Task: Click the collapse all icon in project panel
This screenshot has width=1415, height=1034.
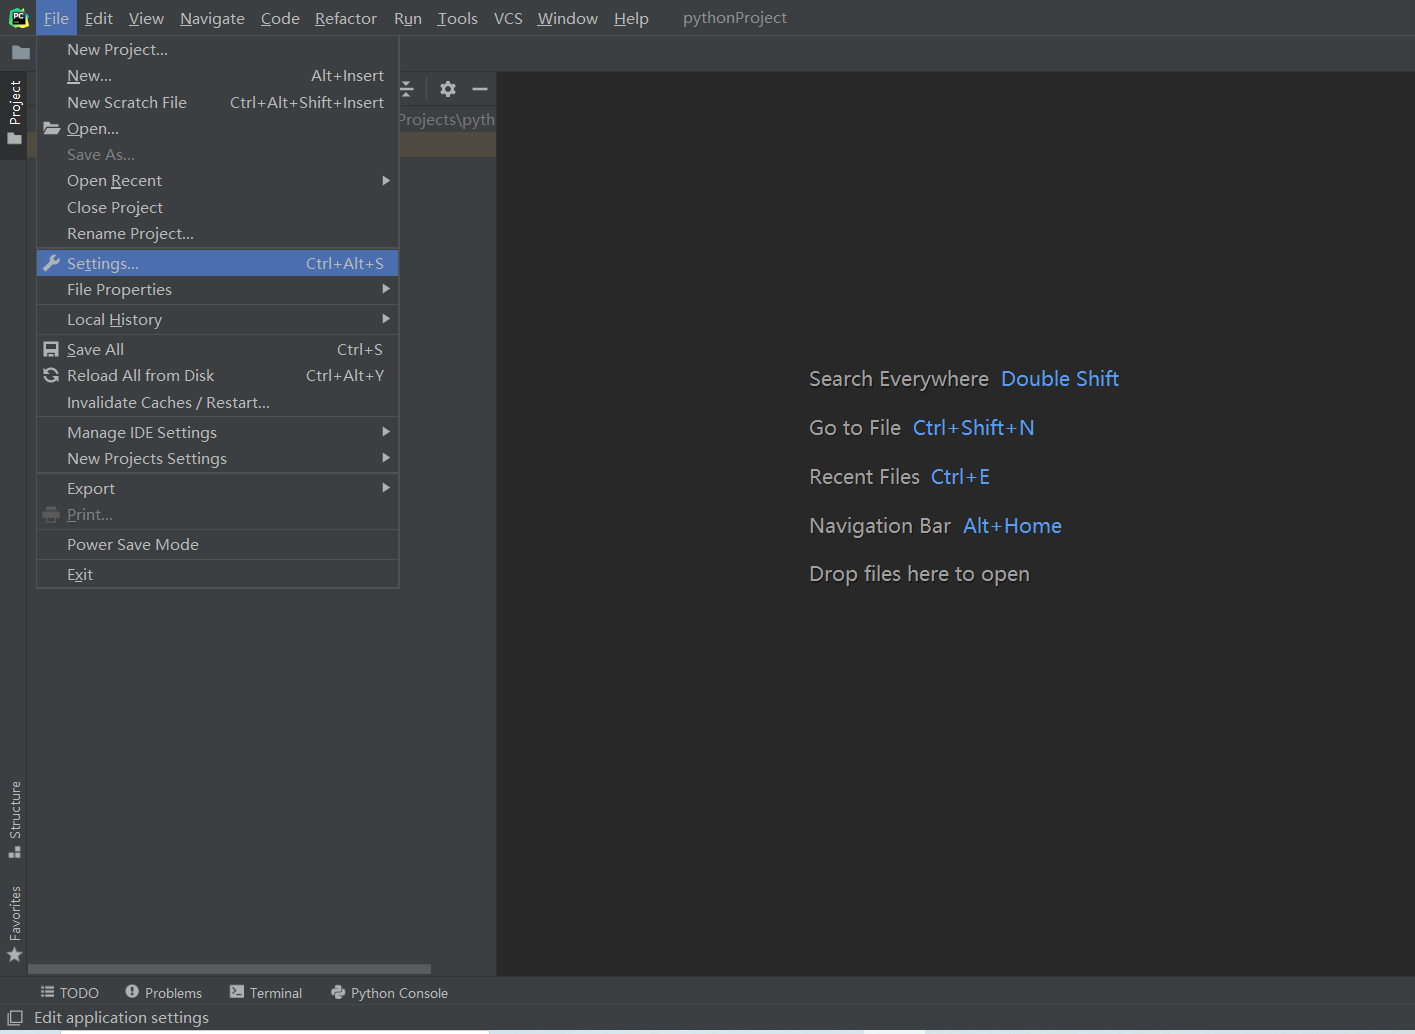Action: (x=407, y=89)
